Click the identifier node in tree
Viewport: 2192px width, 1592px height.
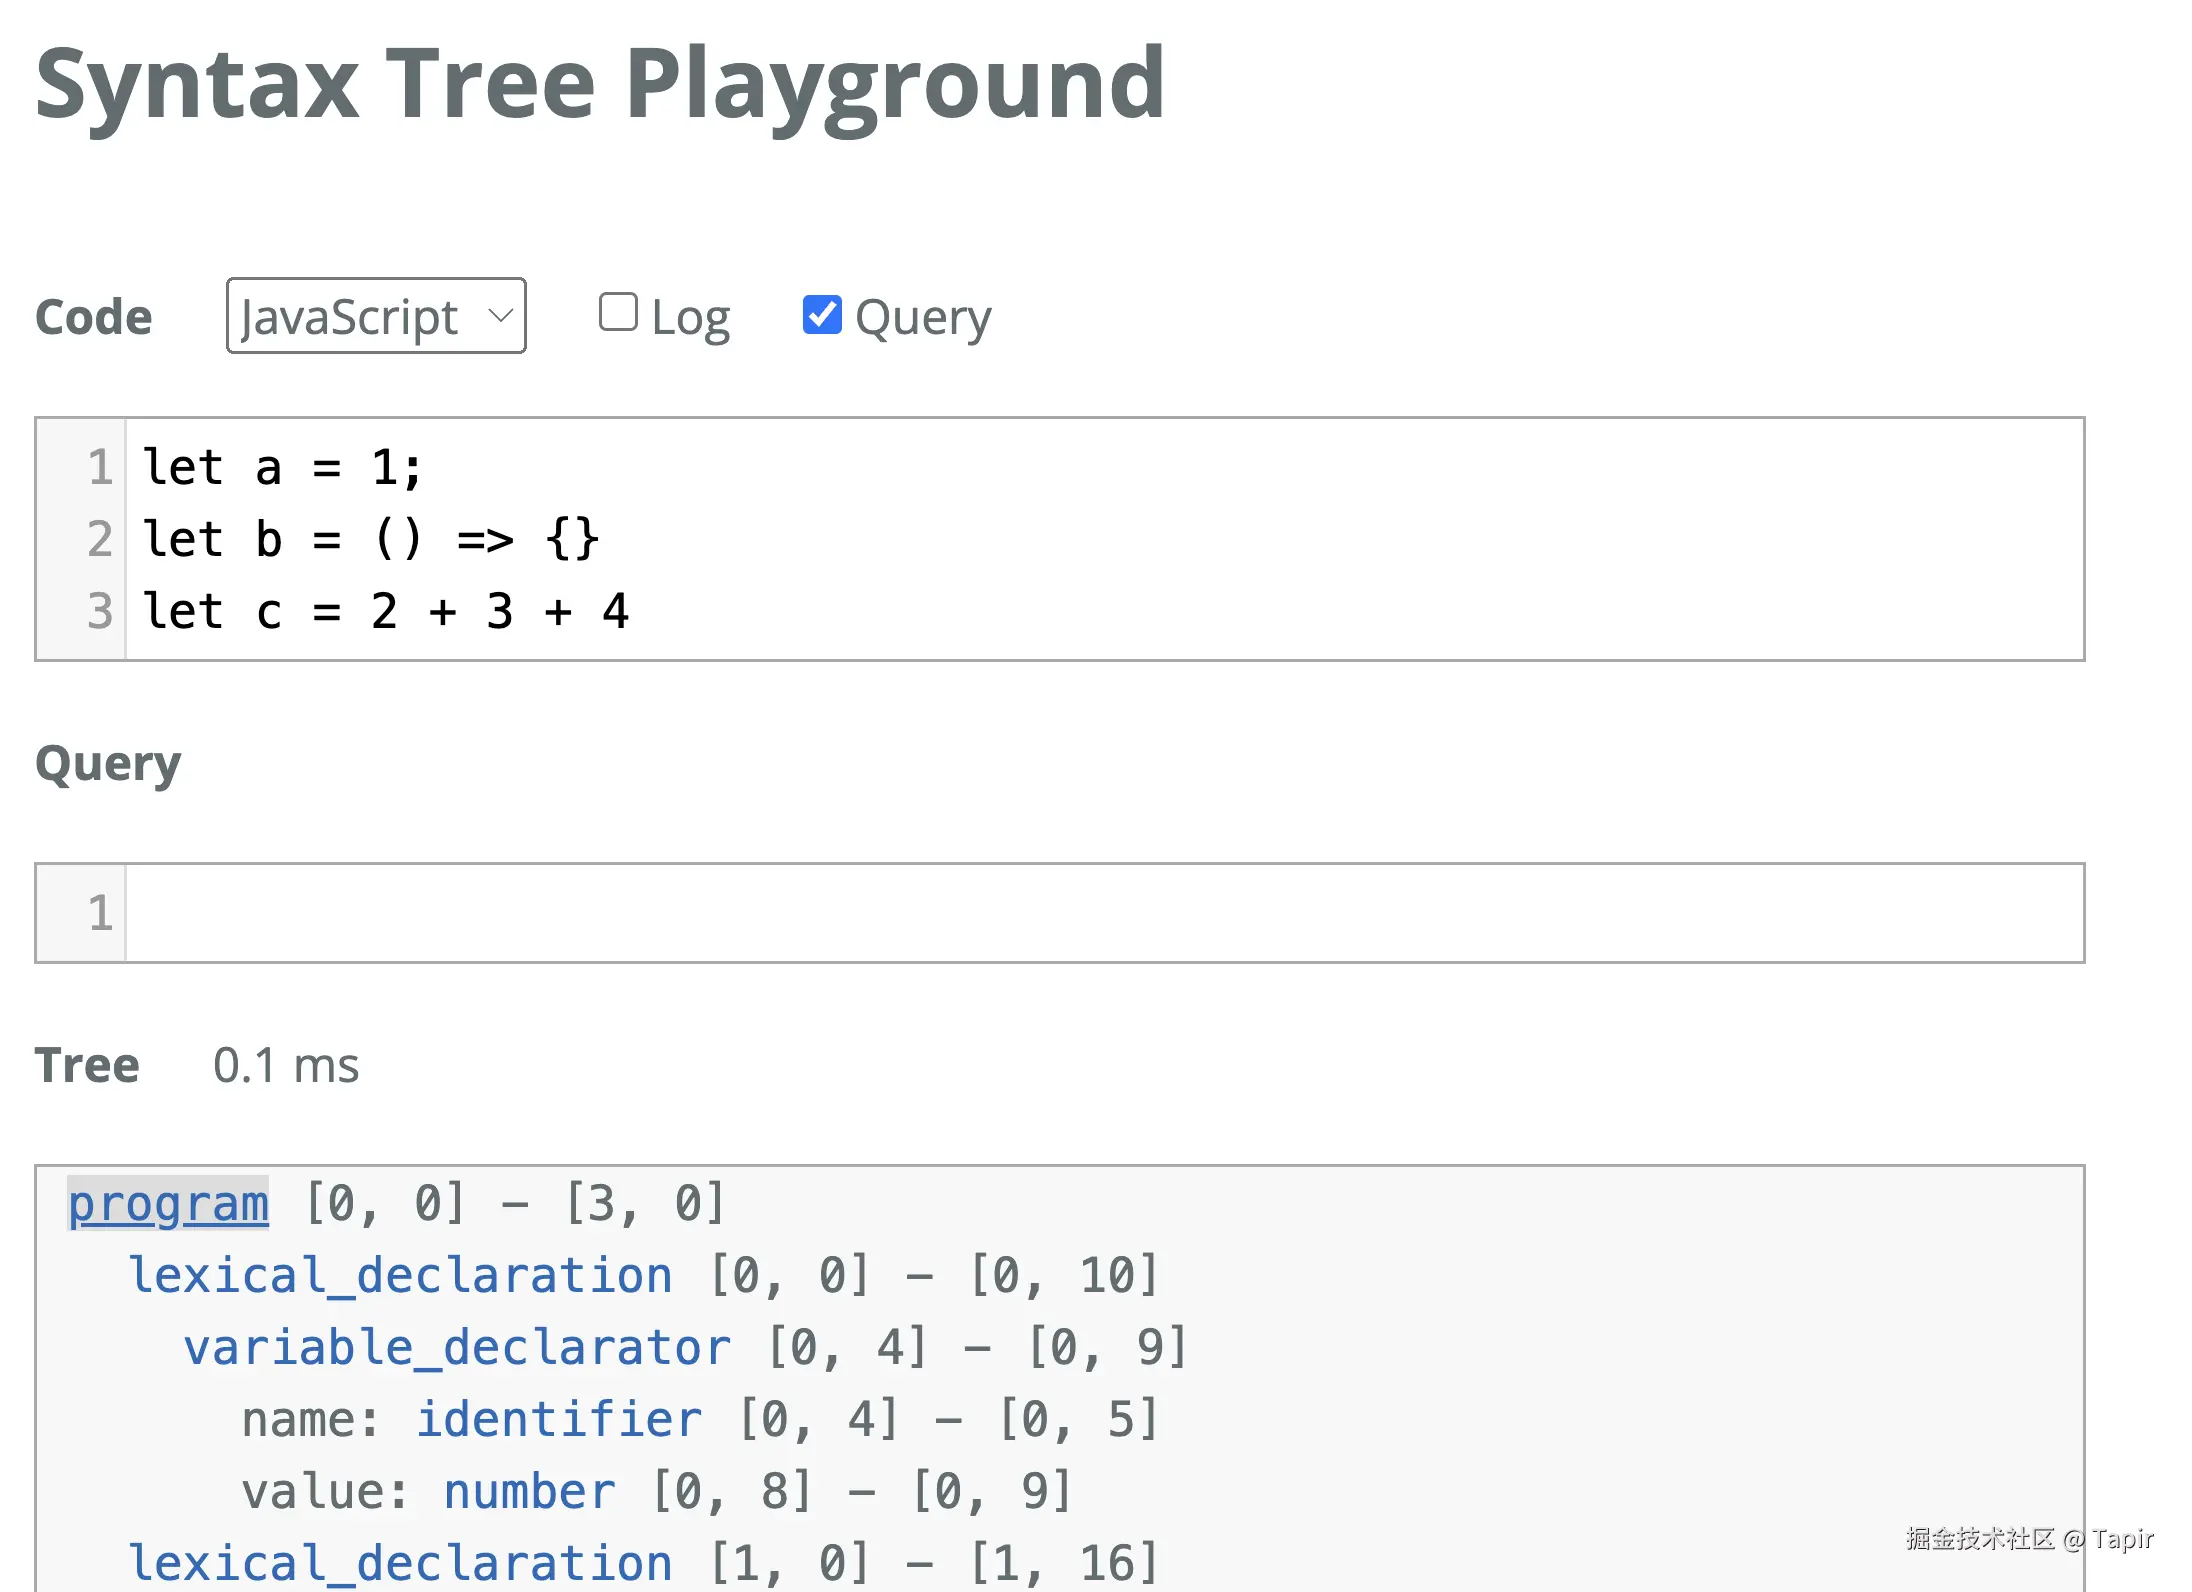pos(559,1419)
